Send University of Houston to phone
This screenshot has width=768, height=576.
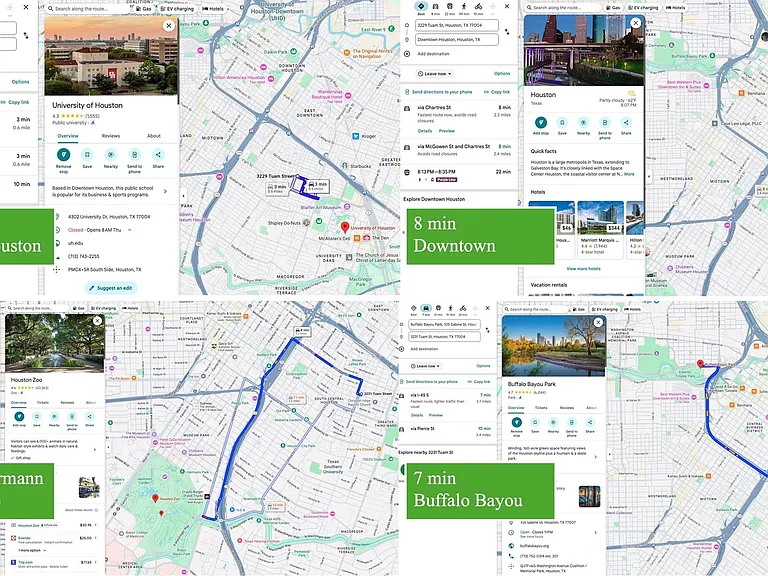tap(135, 155)
